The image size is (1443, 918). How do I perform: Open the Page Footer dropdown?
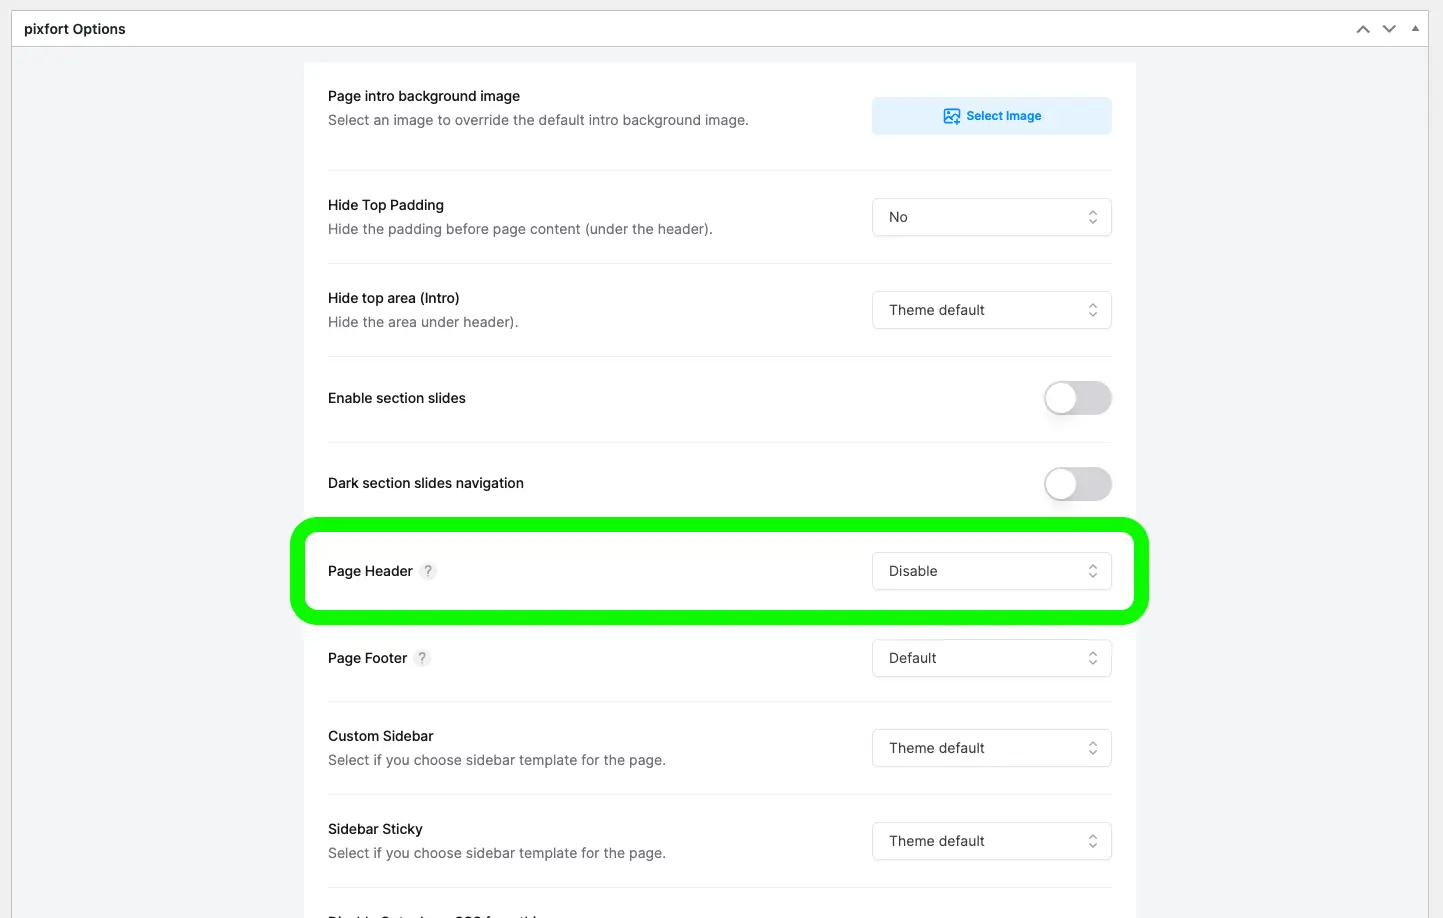[x=991, y=658]
